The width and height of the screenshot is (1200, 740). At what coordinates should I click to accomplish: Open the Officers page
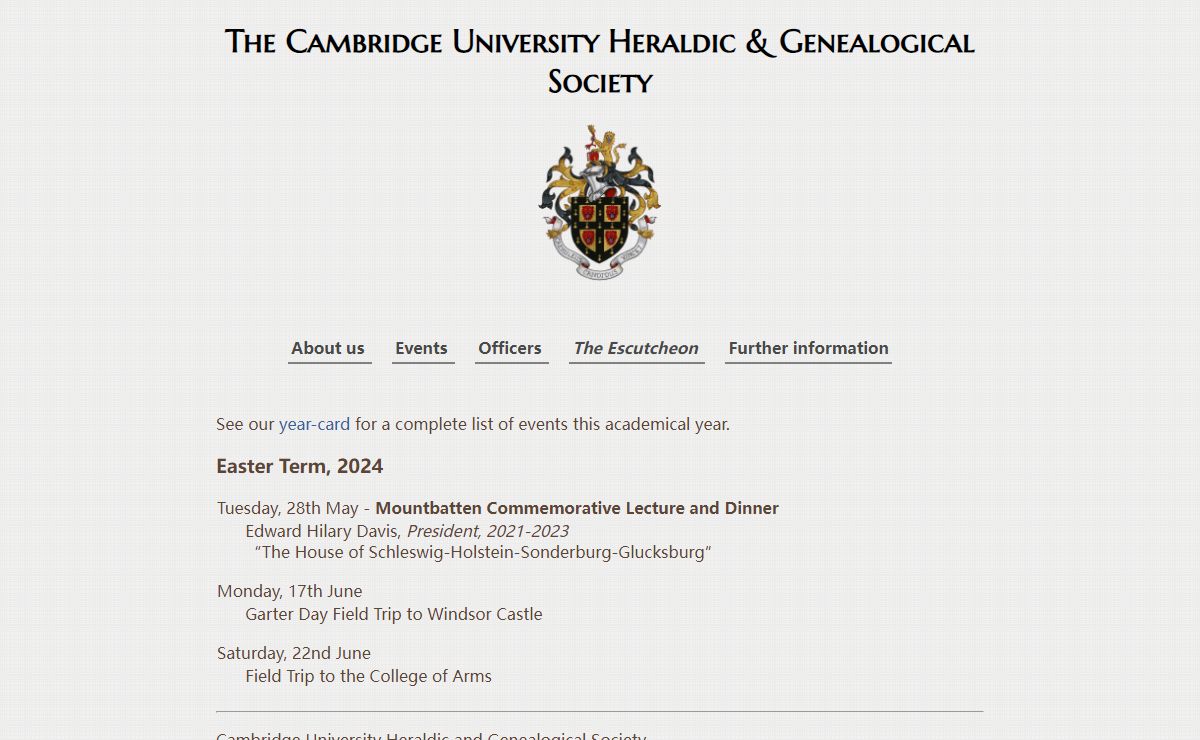point(511,348)
